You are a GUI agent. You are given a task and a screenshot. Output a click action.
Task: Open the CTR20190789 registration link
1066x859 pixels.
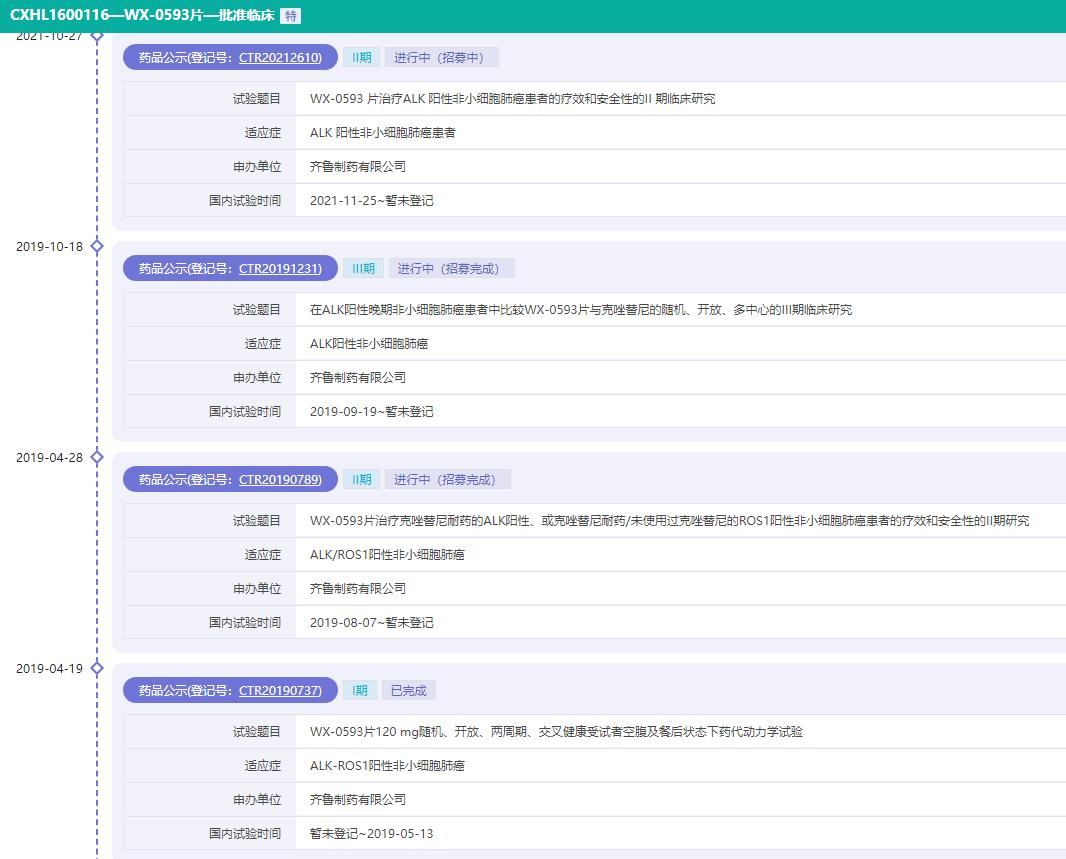click(280, 479)
